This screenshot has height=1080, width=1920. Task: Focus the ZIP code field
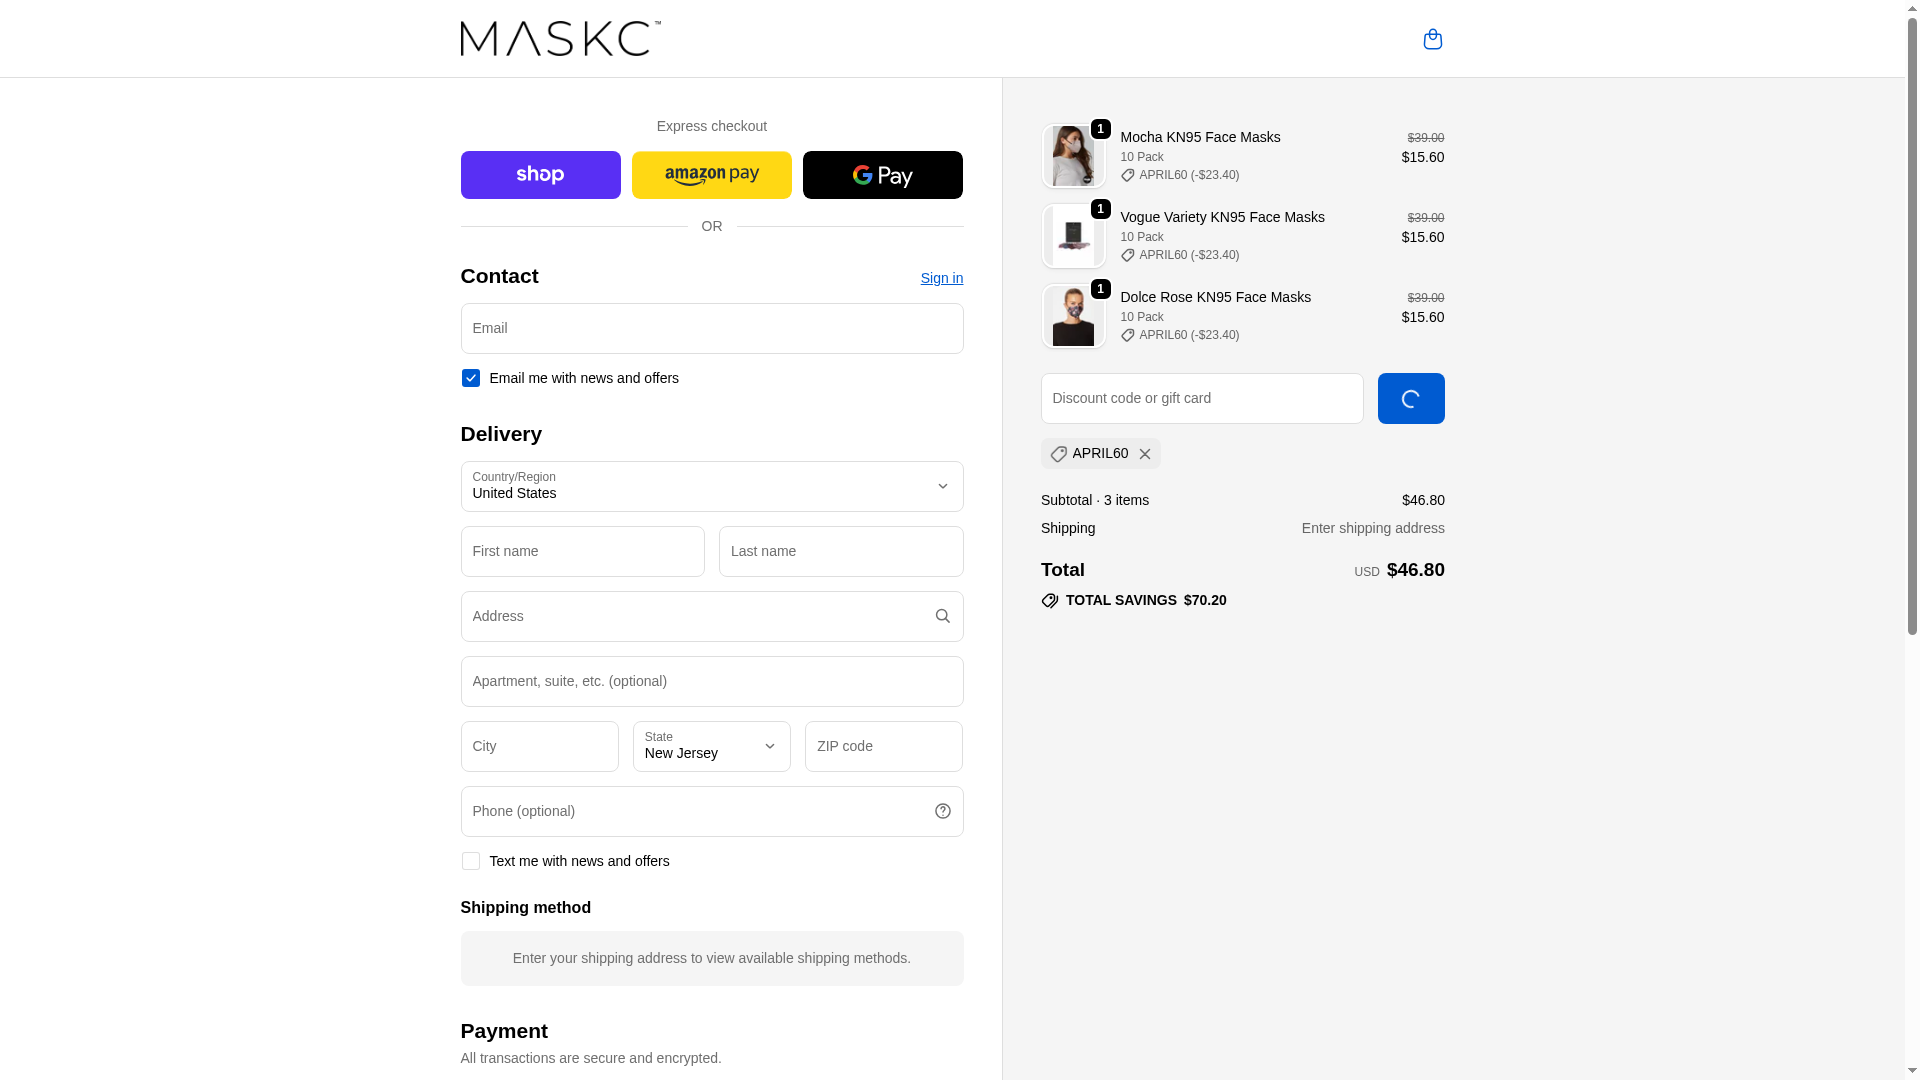(x=883, y=746)
